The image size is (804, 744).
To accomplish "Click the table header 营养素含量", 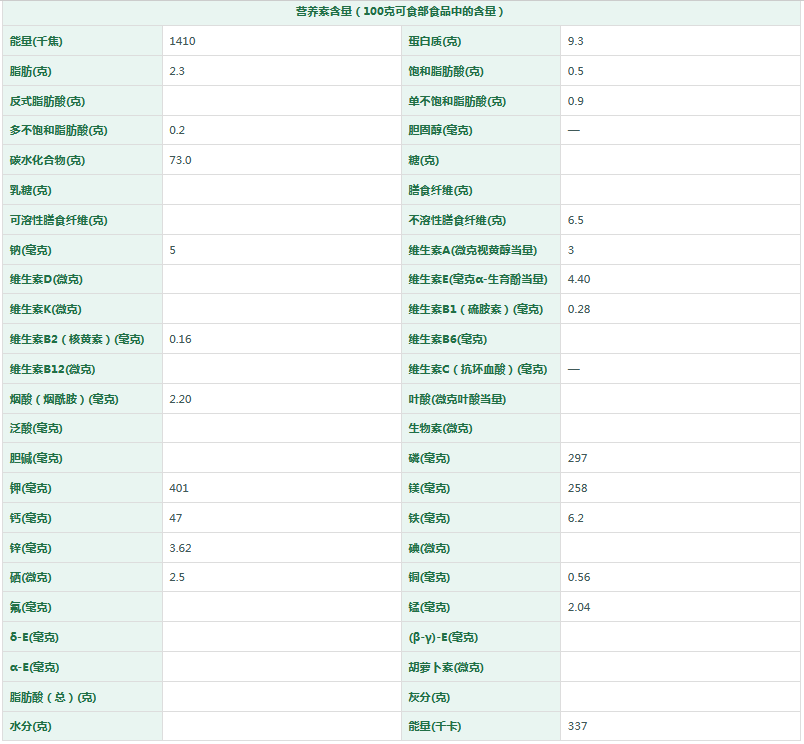I will coord(400,12).
